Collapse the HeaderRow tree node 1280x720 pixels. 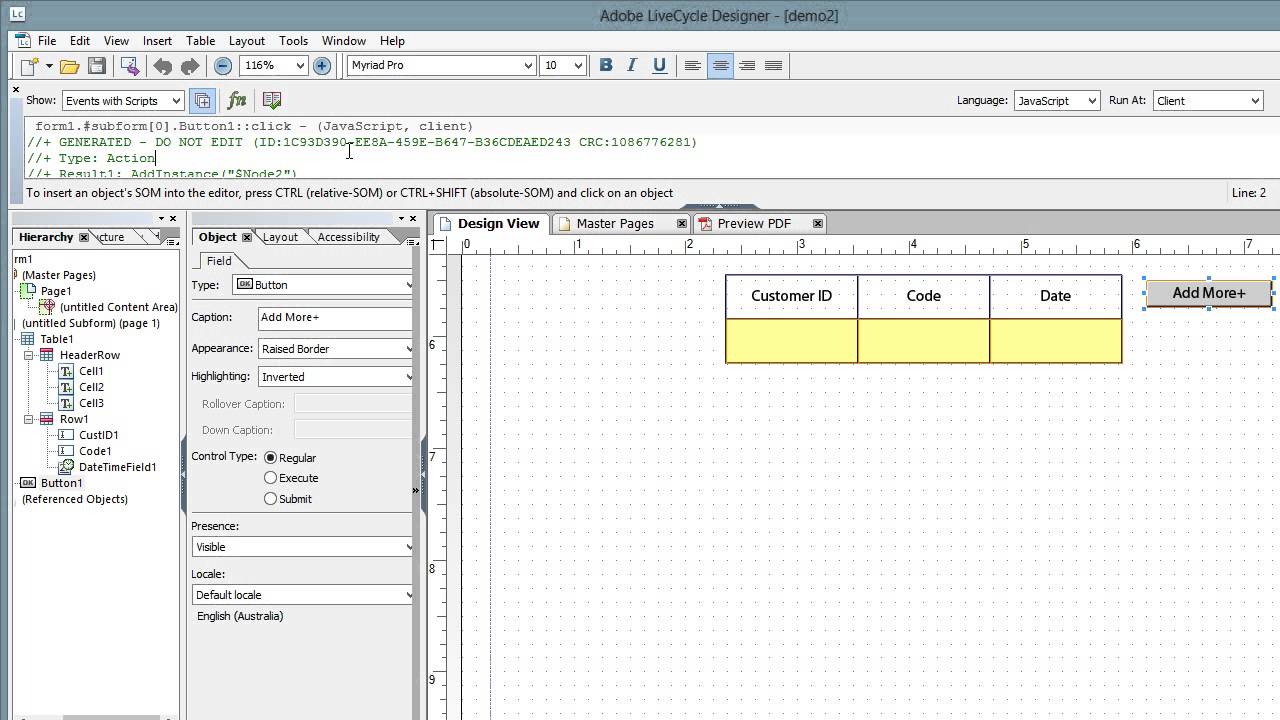click(x=29, y=355)
